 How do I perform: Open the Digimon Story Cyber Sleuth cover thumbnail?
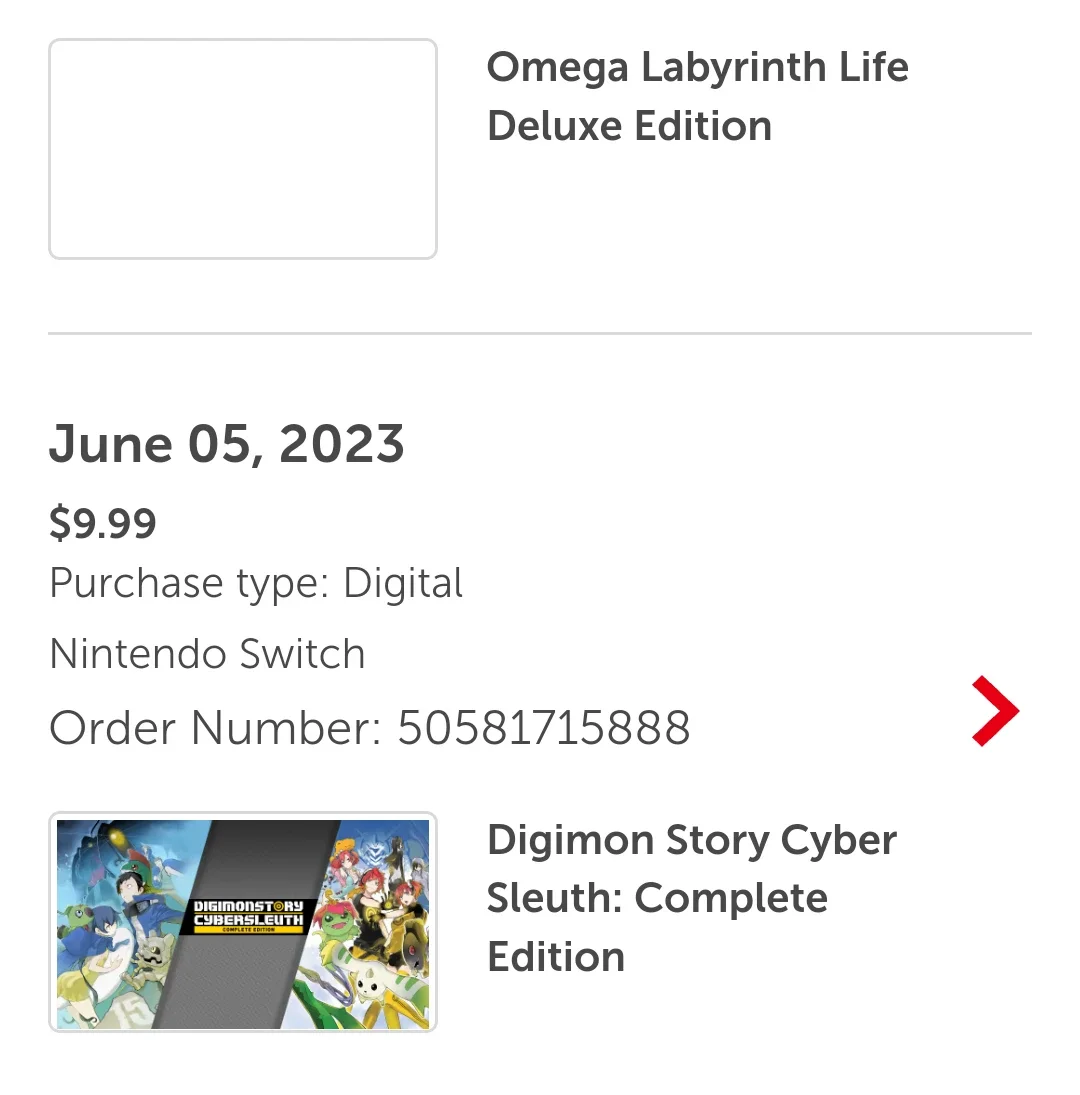[243, 922]
